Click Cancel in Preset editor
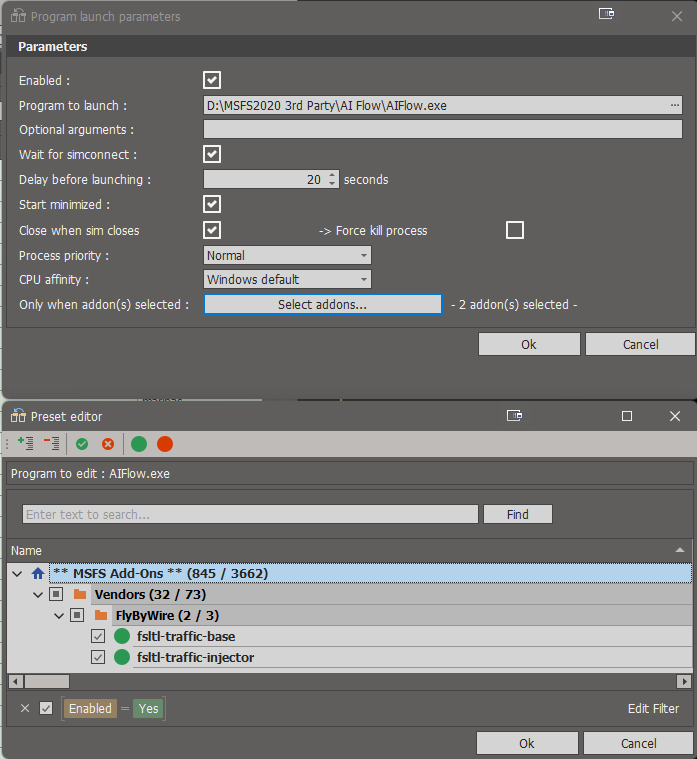Screen dimensions: 697x759 (x=638, y=743)
